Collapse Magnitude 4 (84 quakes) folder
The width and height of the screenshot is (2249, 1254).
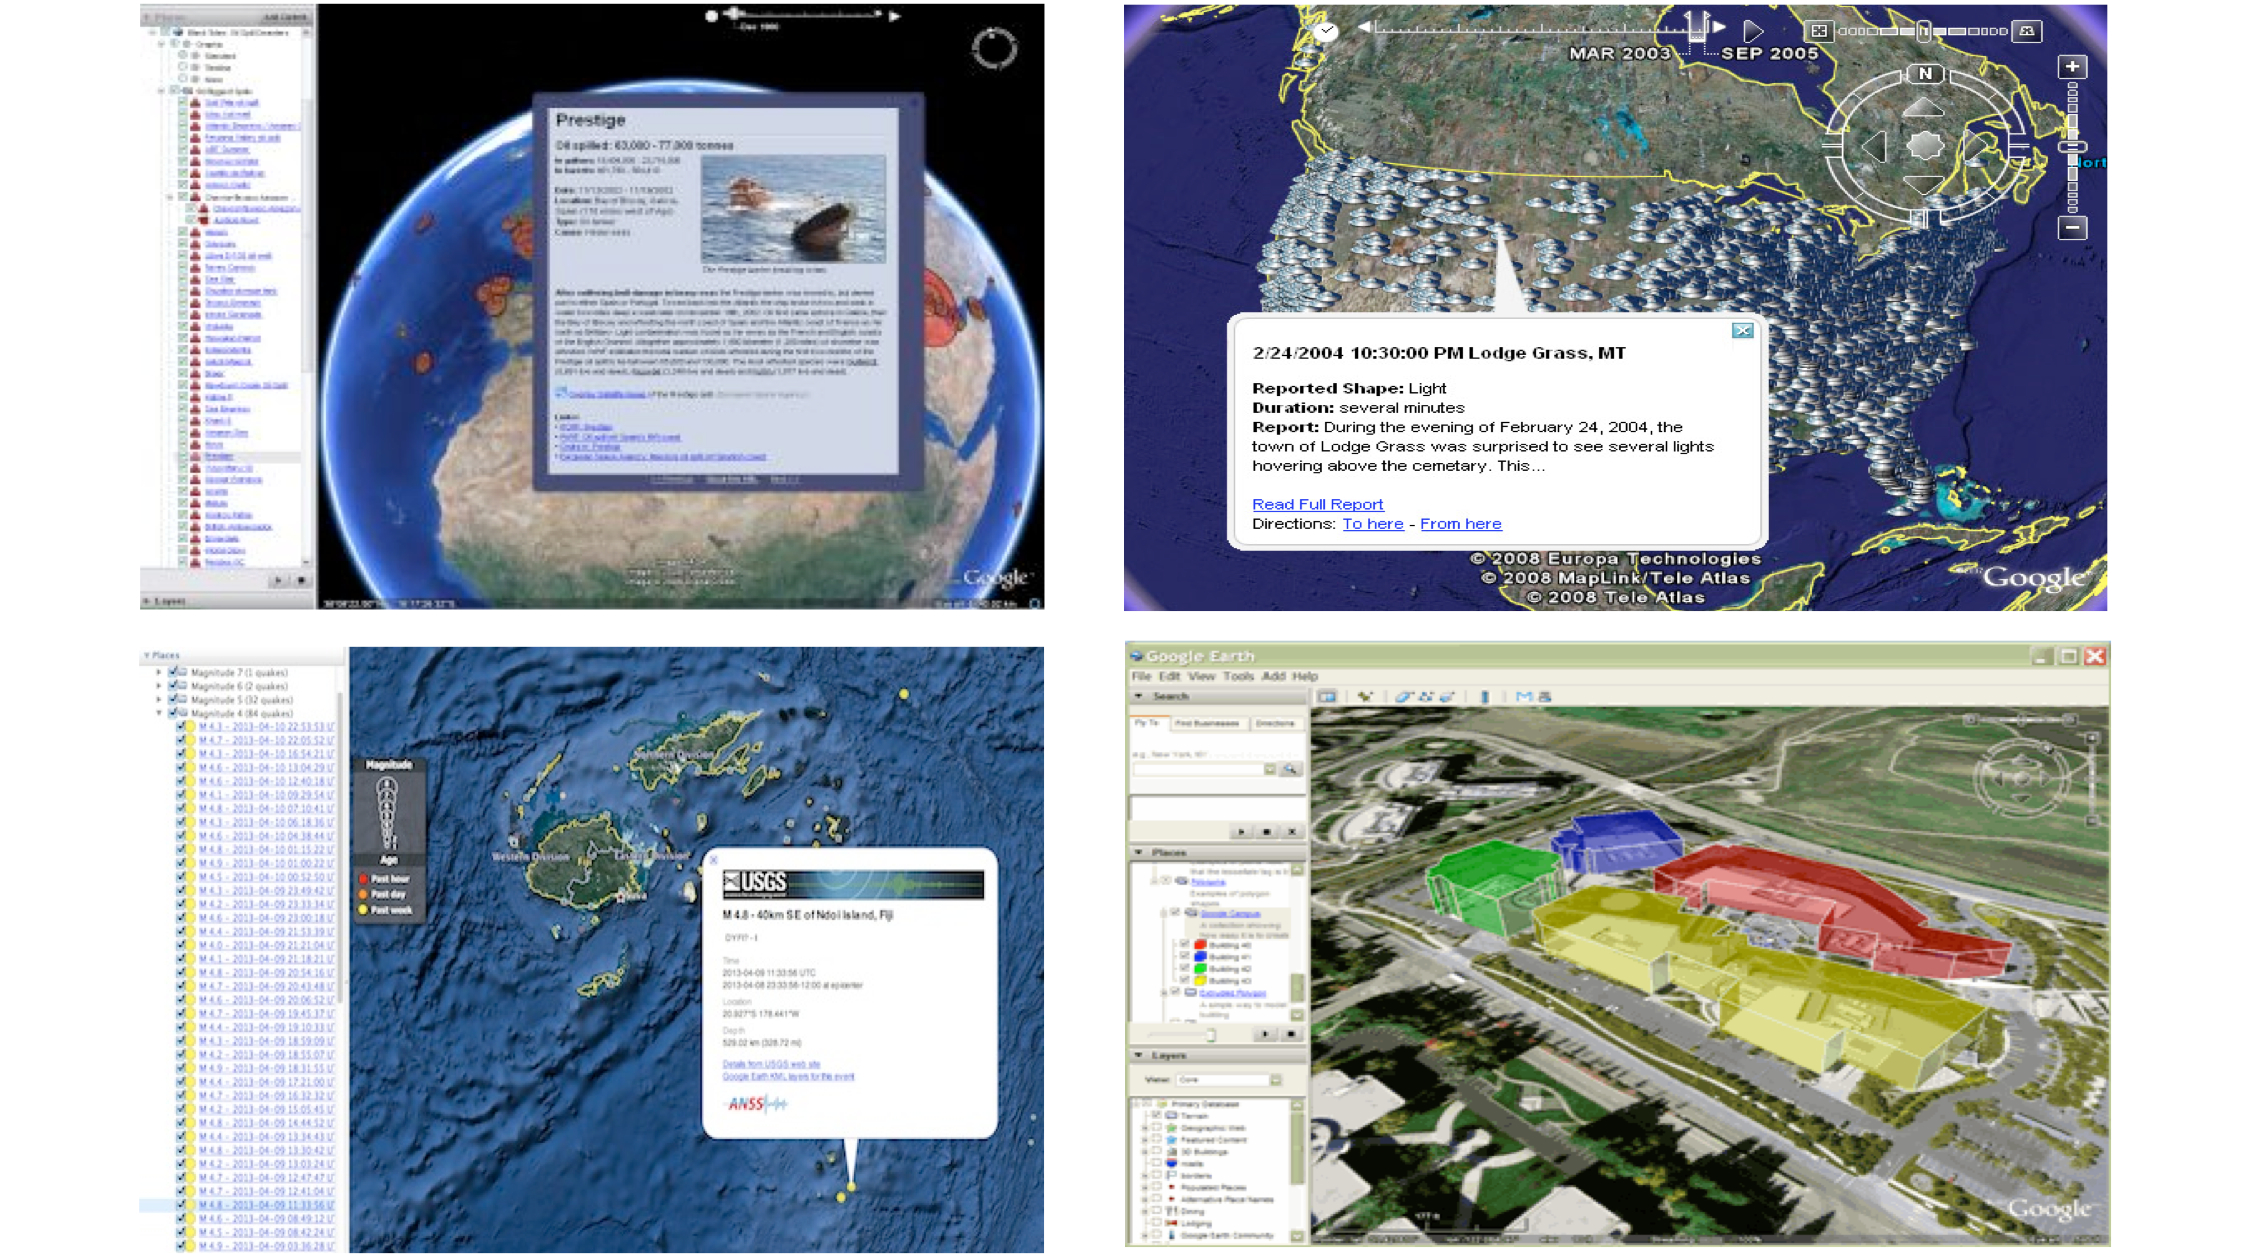[159, 713]
